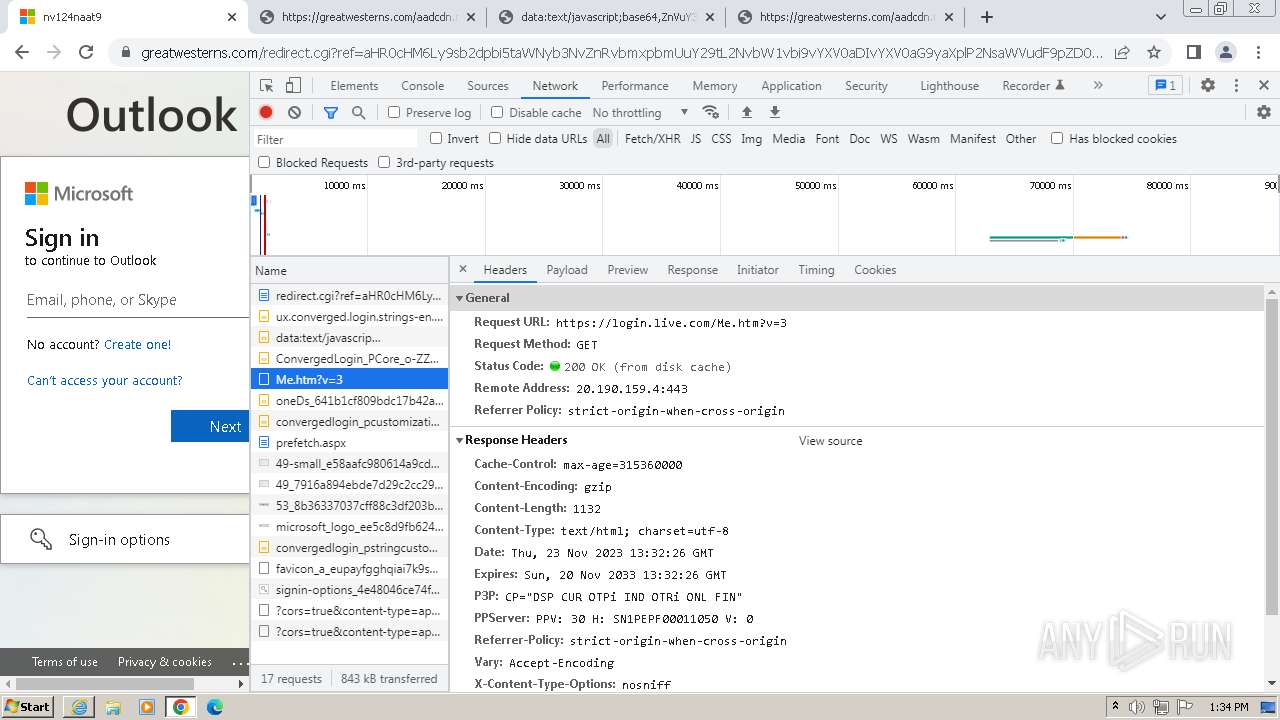Click the network Filter text box
The height and width of the screenshot is (720, 1280).
[335, 139]
